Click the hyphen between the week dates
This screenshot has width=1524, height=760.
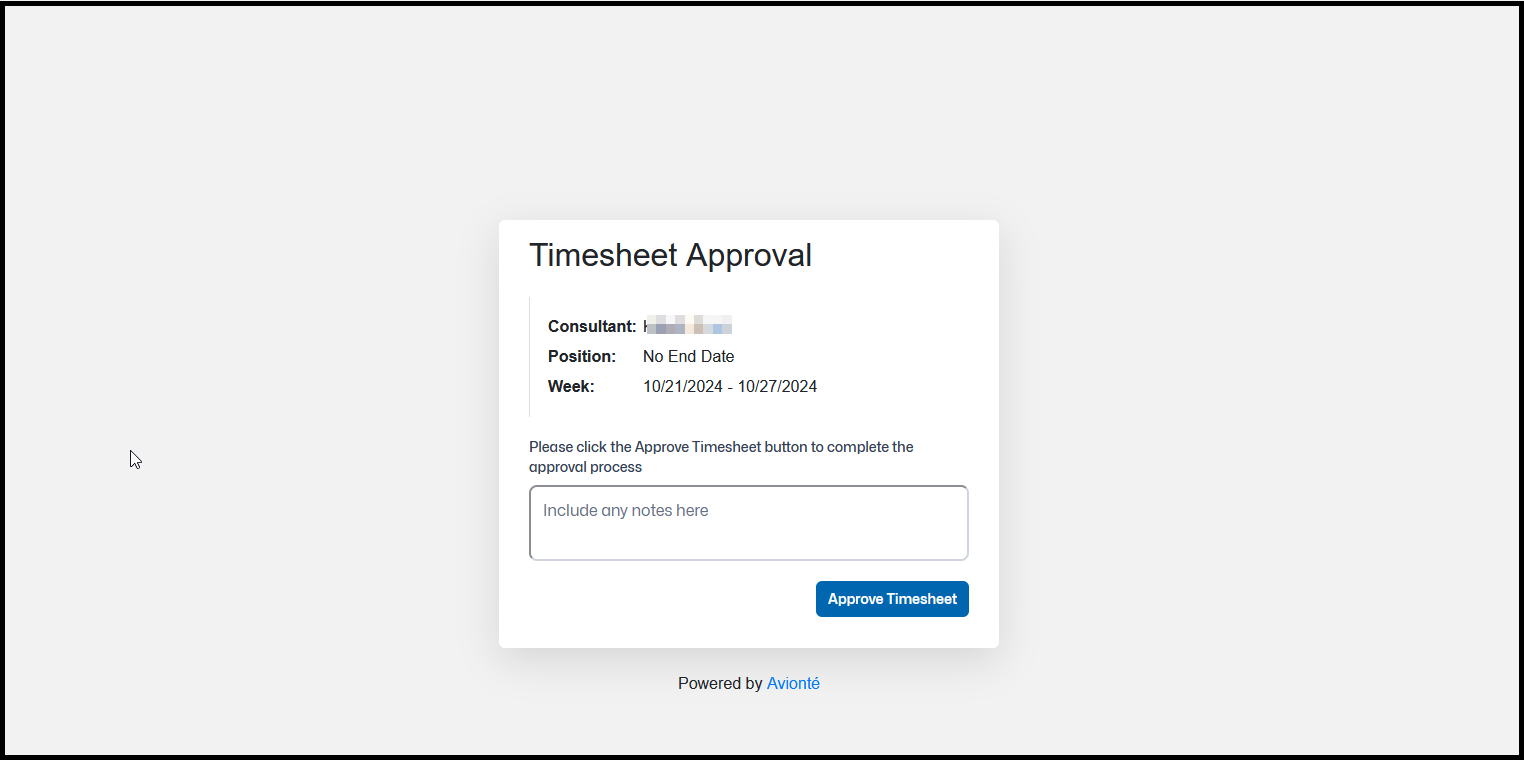(x=730, y=387)
